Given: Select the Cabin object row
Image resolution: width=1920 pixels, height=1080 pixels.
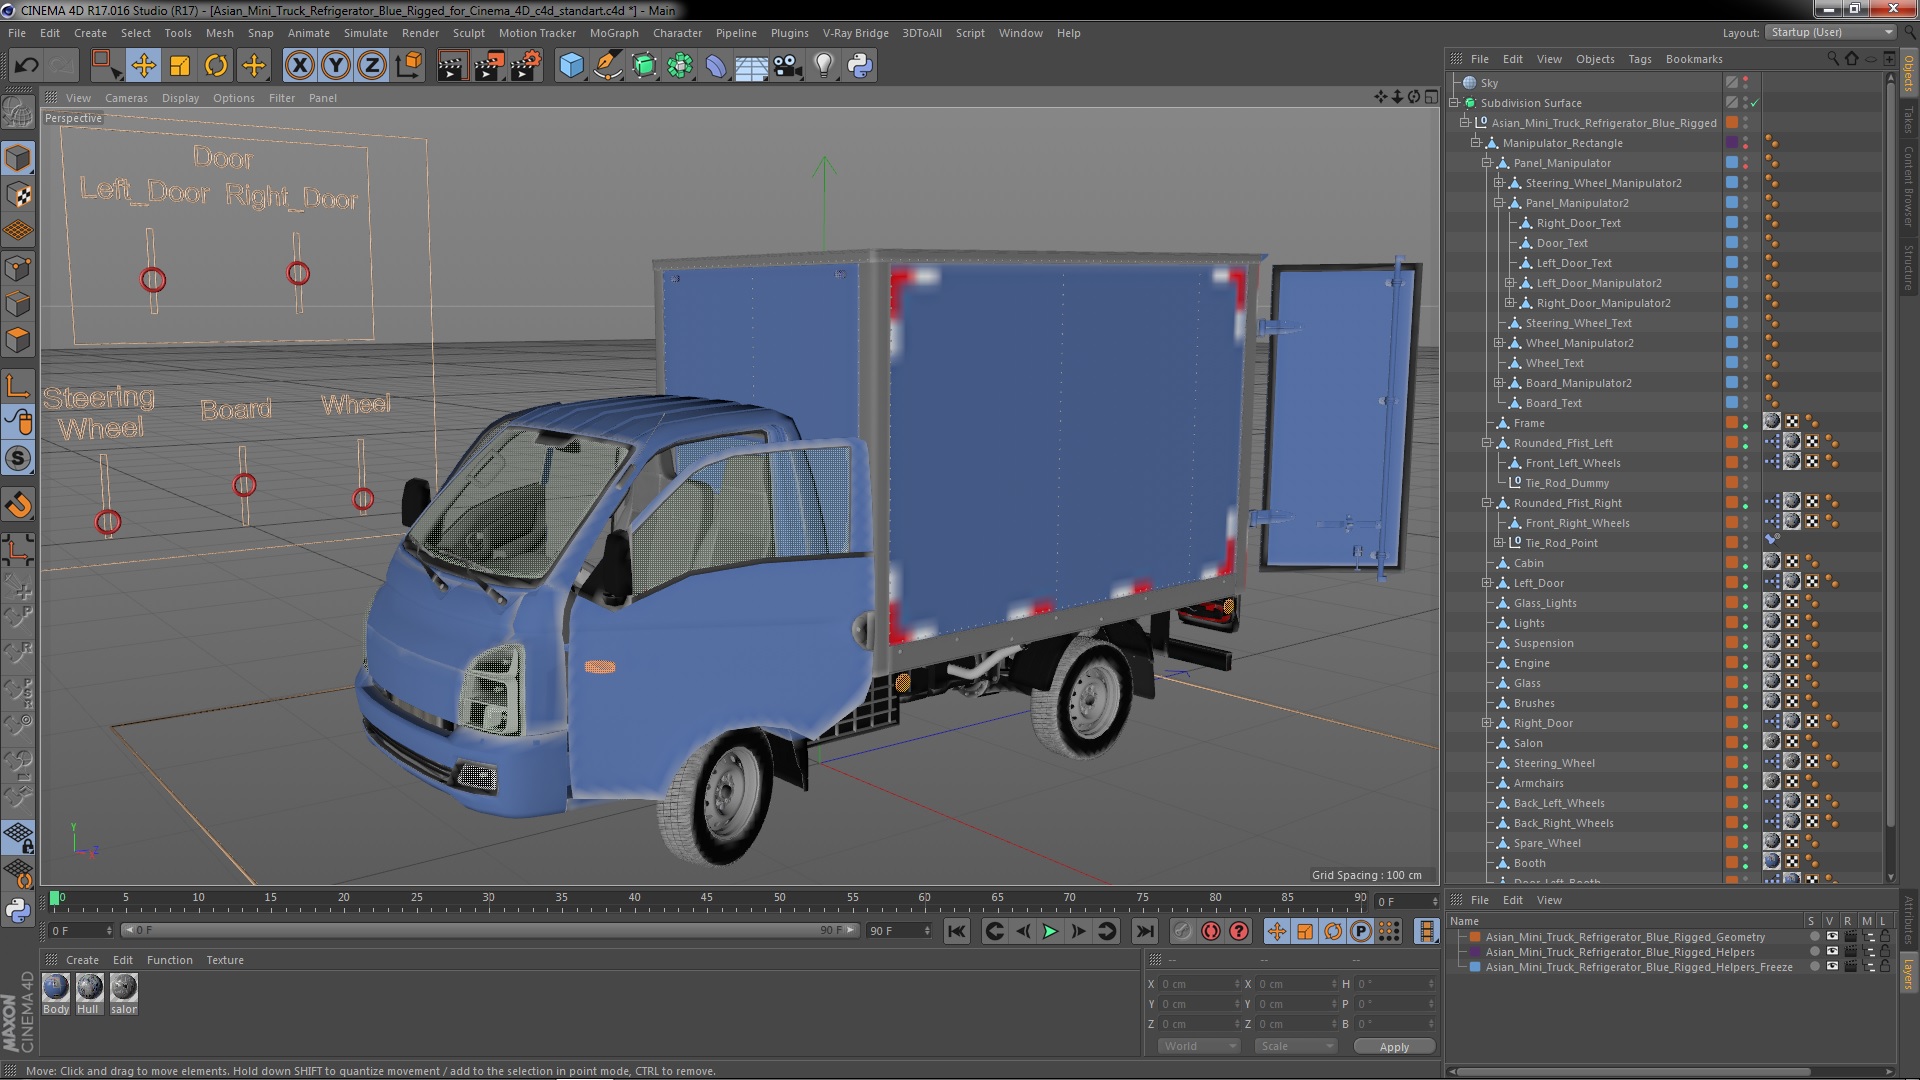Looking at the screenshot, I should click(x=1528, y=563).
